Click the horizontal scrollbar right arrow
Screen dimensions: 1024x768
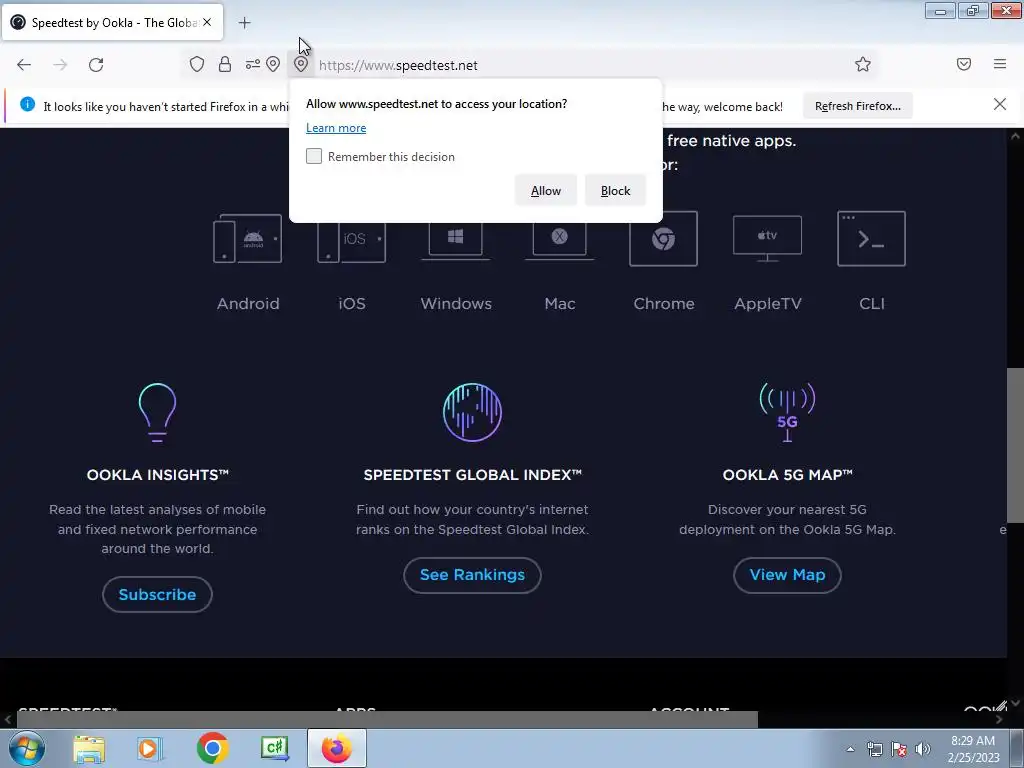pos(999,720)
